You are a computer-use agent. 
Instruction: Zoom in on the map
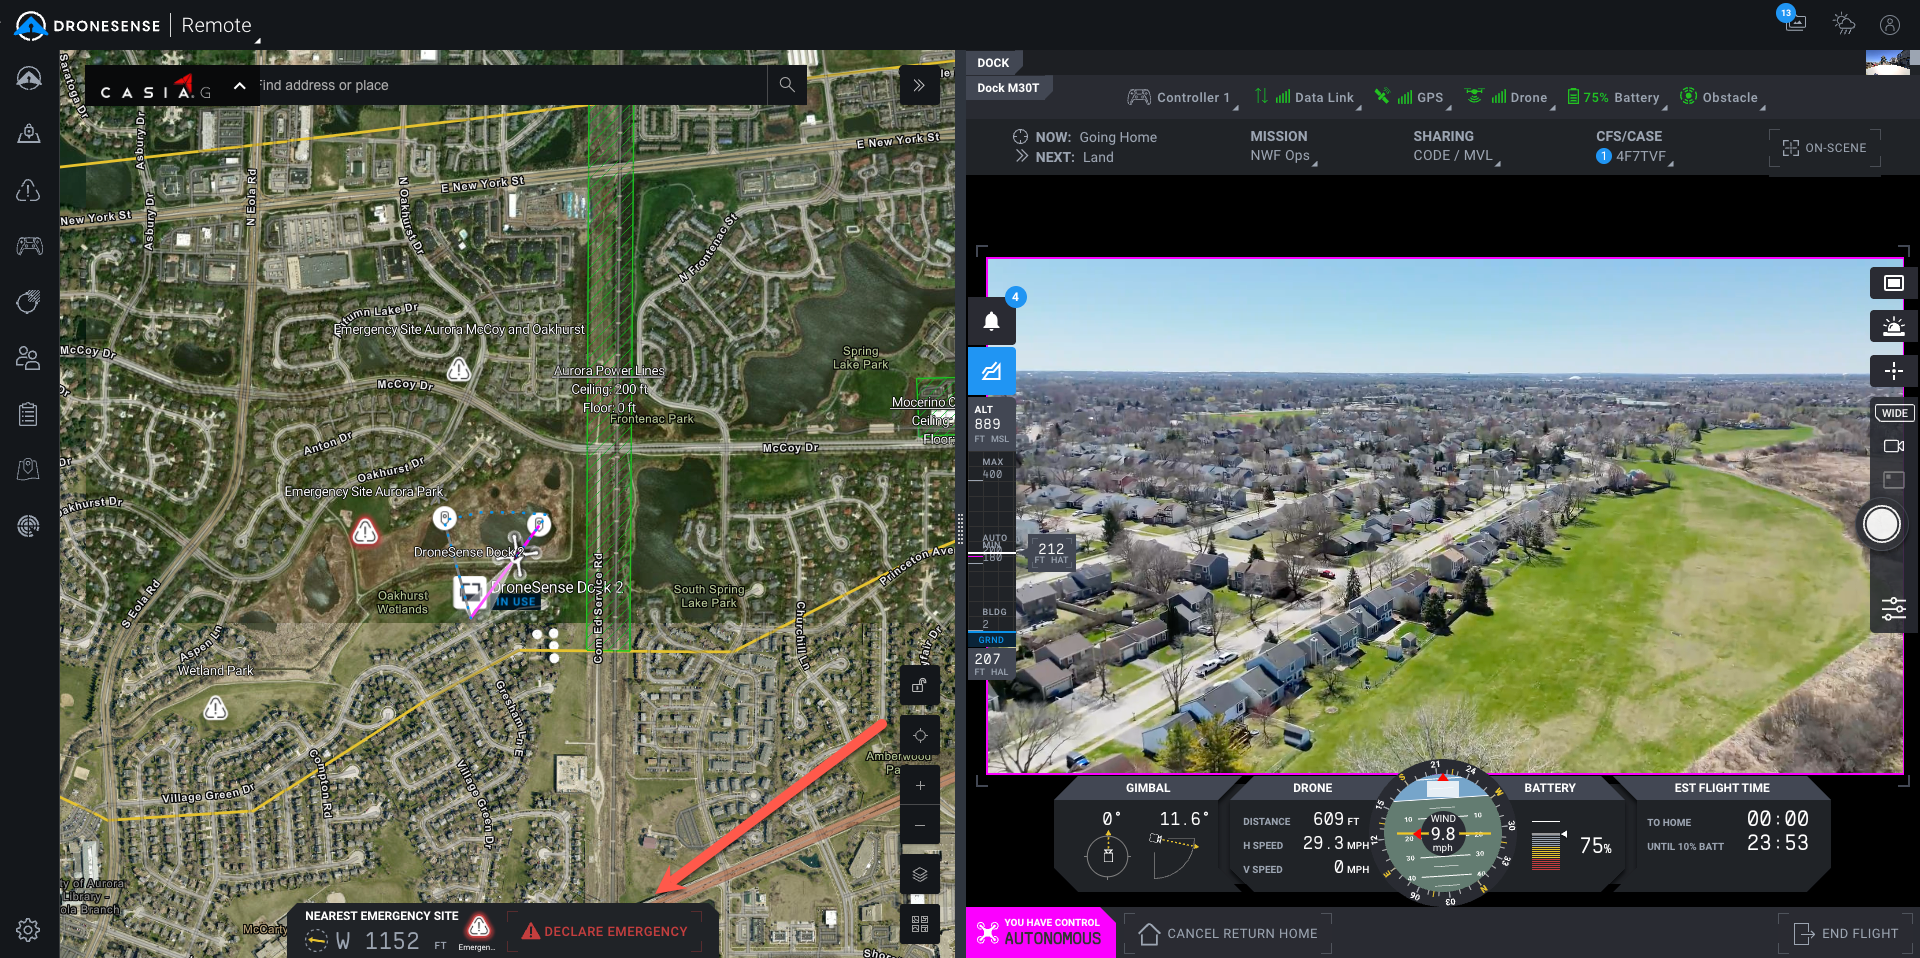(x=920, y=785)
